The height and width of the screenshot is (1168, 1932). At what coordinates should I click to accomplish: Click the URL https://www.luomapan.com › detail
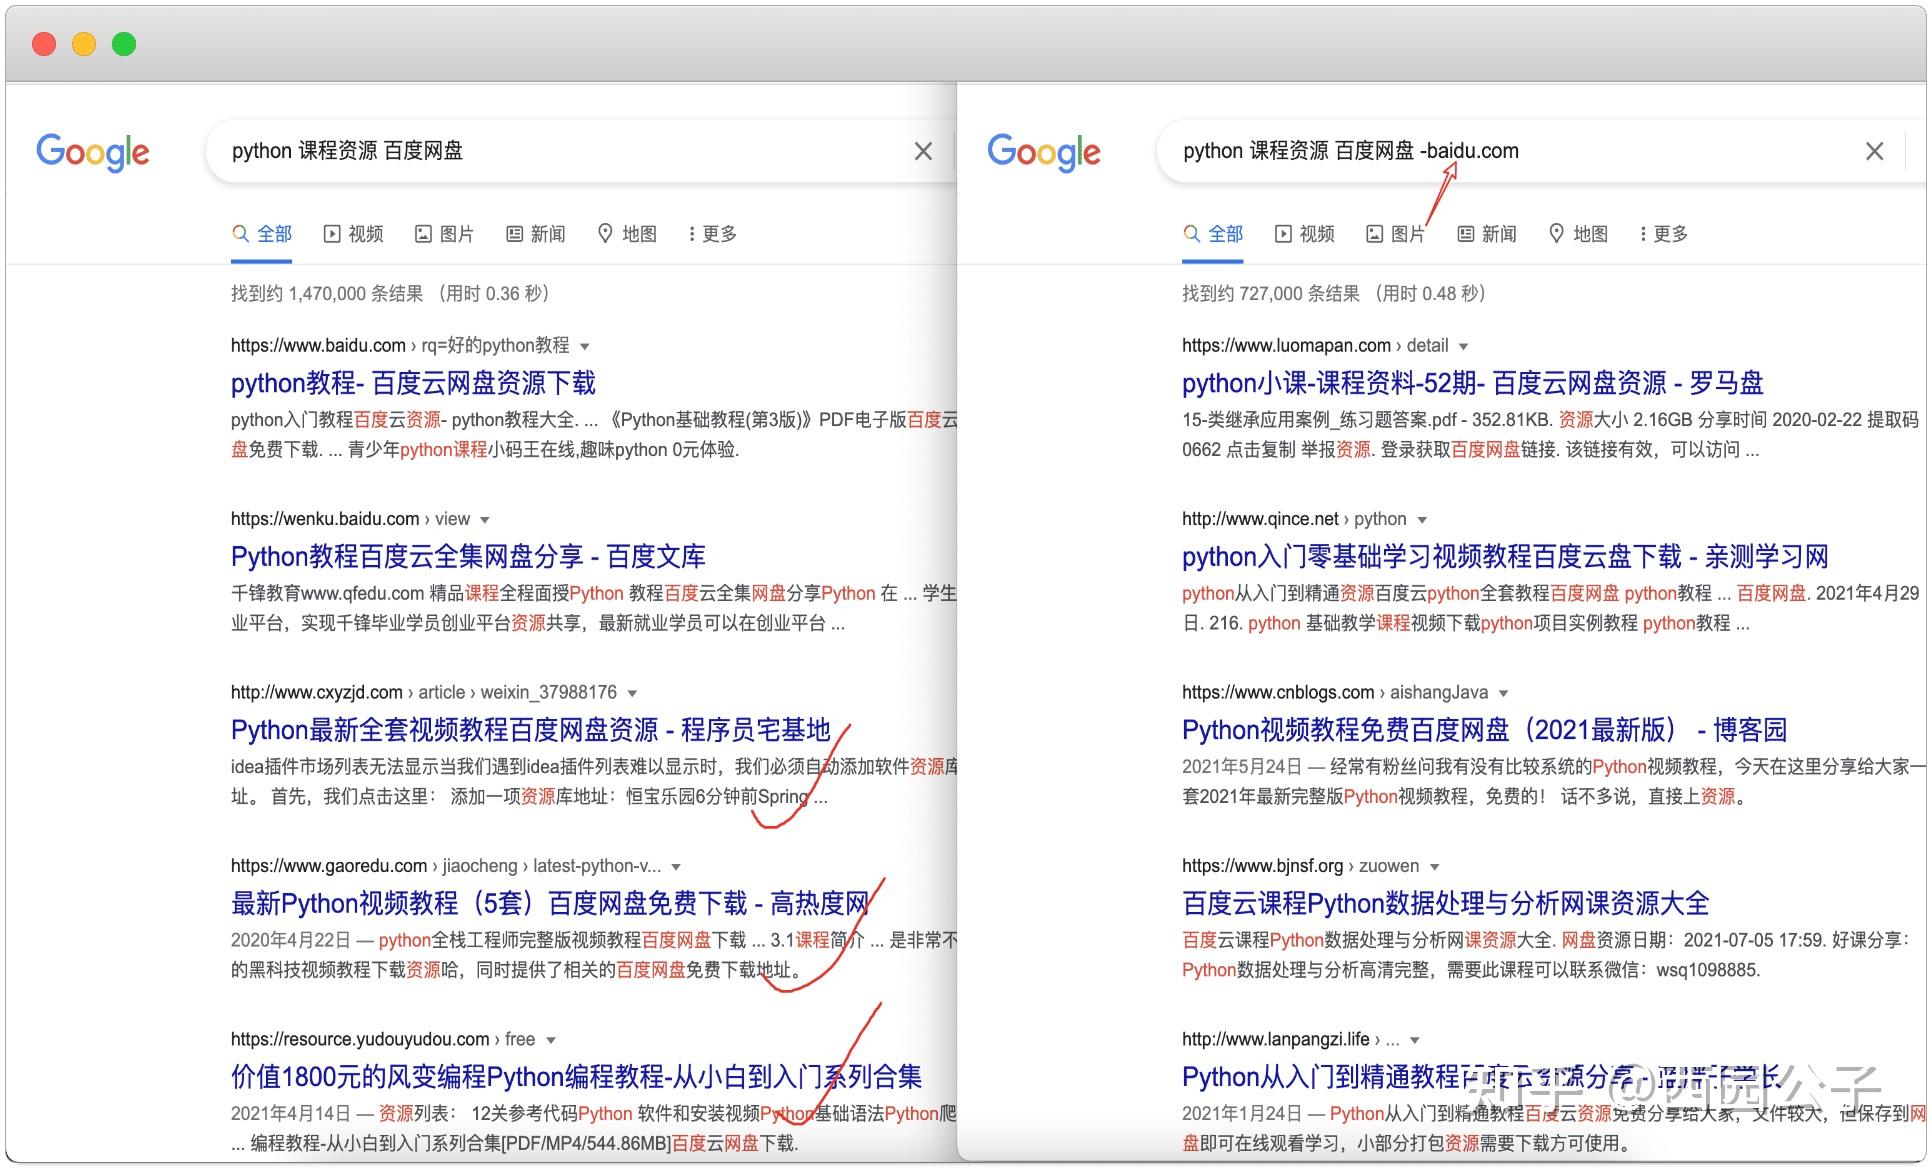[1315, 346]
